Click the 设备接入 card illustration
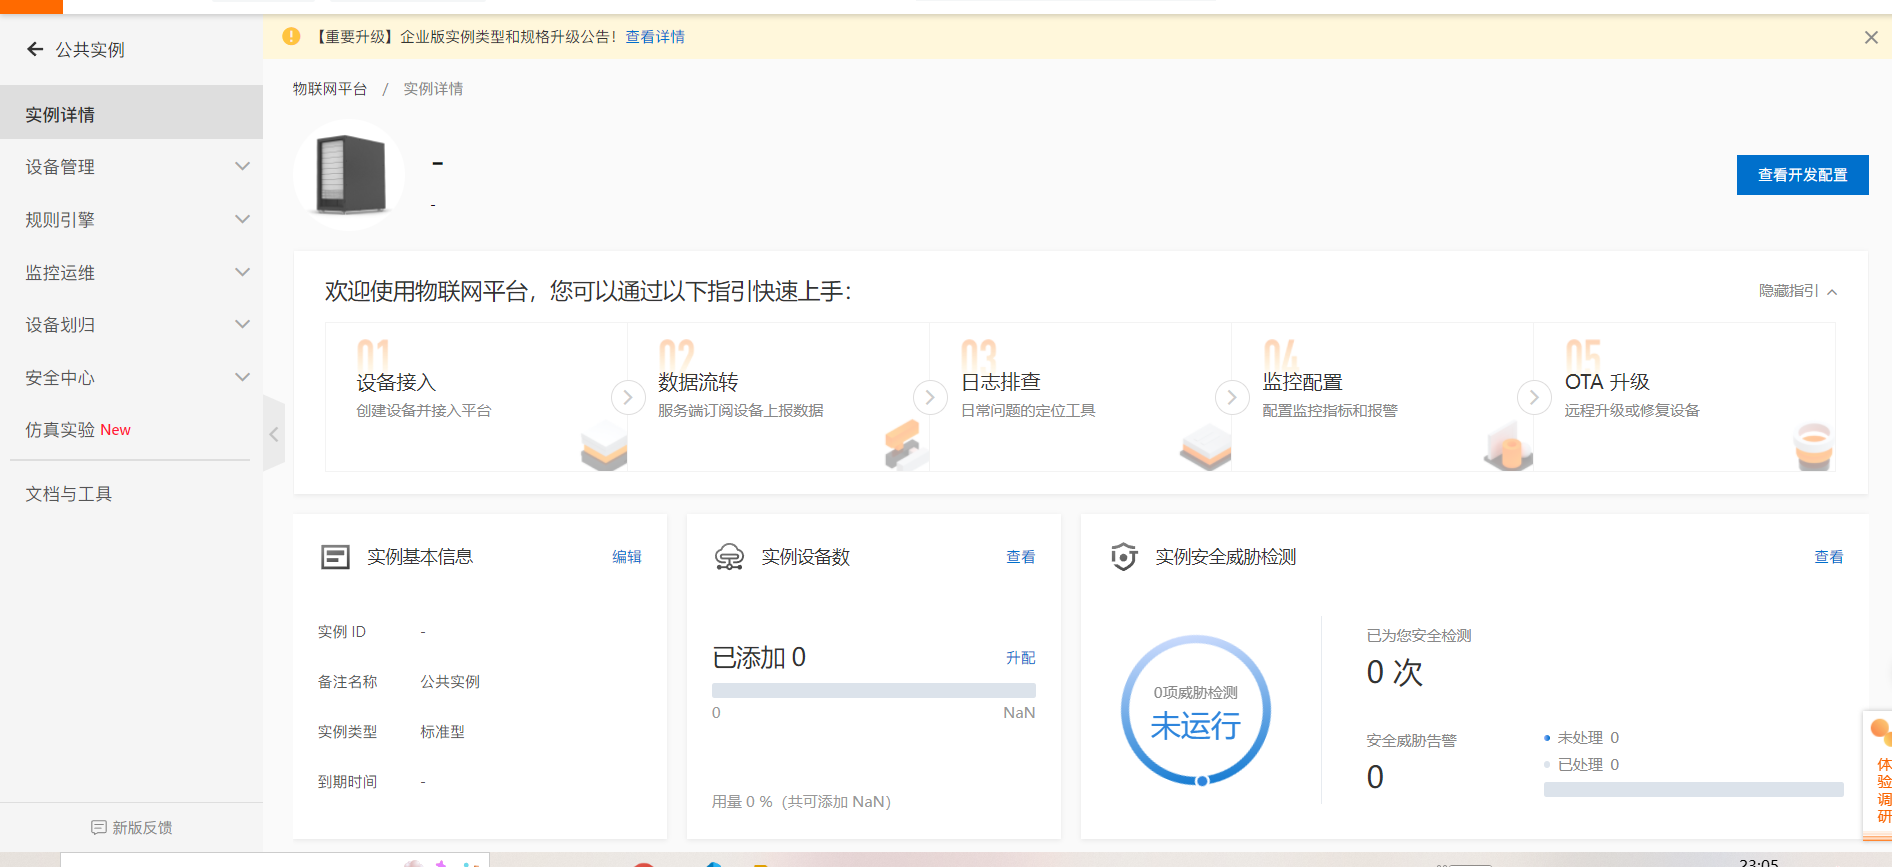The image size is (1892, 867). tap(604, 445)
